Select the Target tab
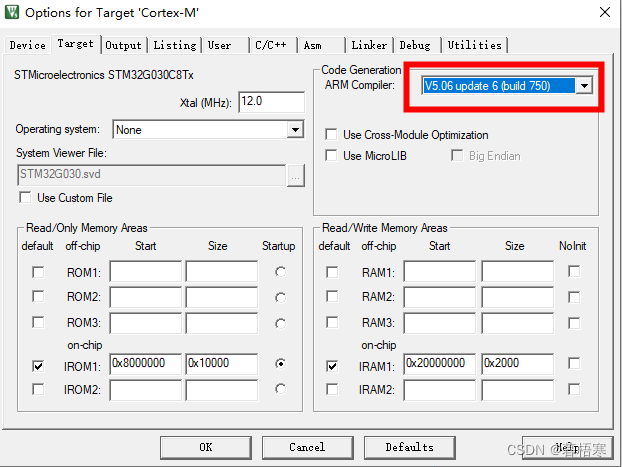 pos(75,44)
